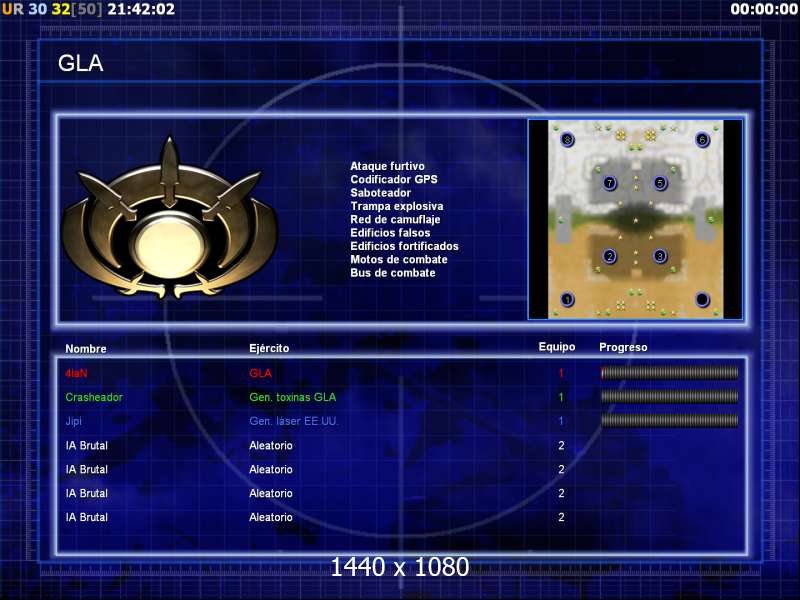This screenshot has width=800, height=600.
Task: Click the Crasheador loading progress bar
Action: point(669,396)
